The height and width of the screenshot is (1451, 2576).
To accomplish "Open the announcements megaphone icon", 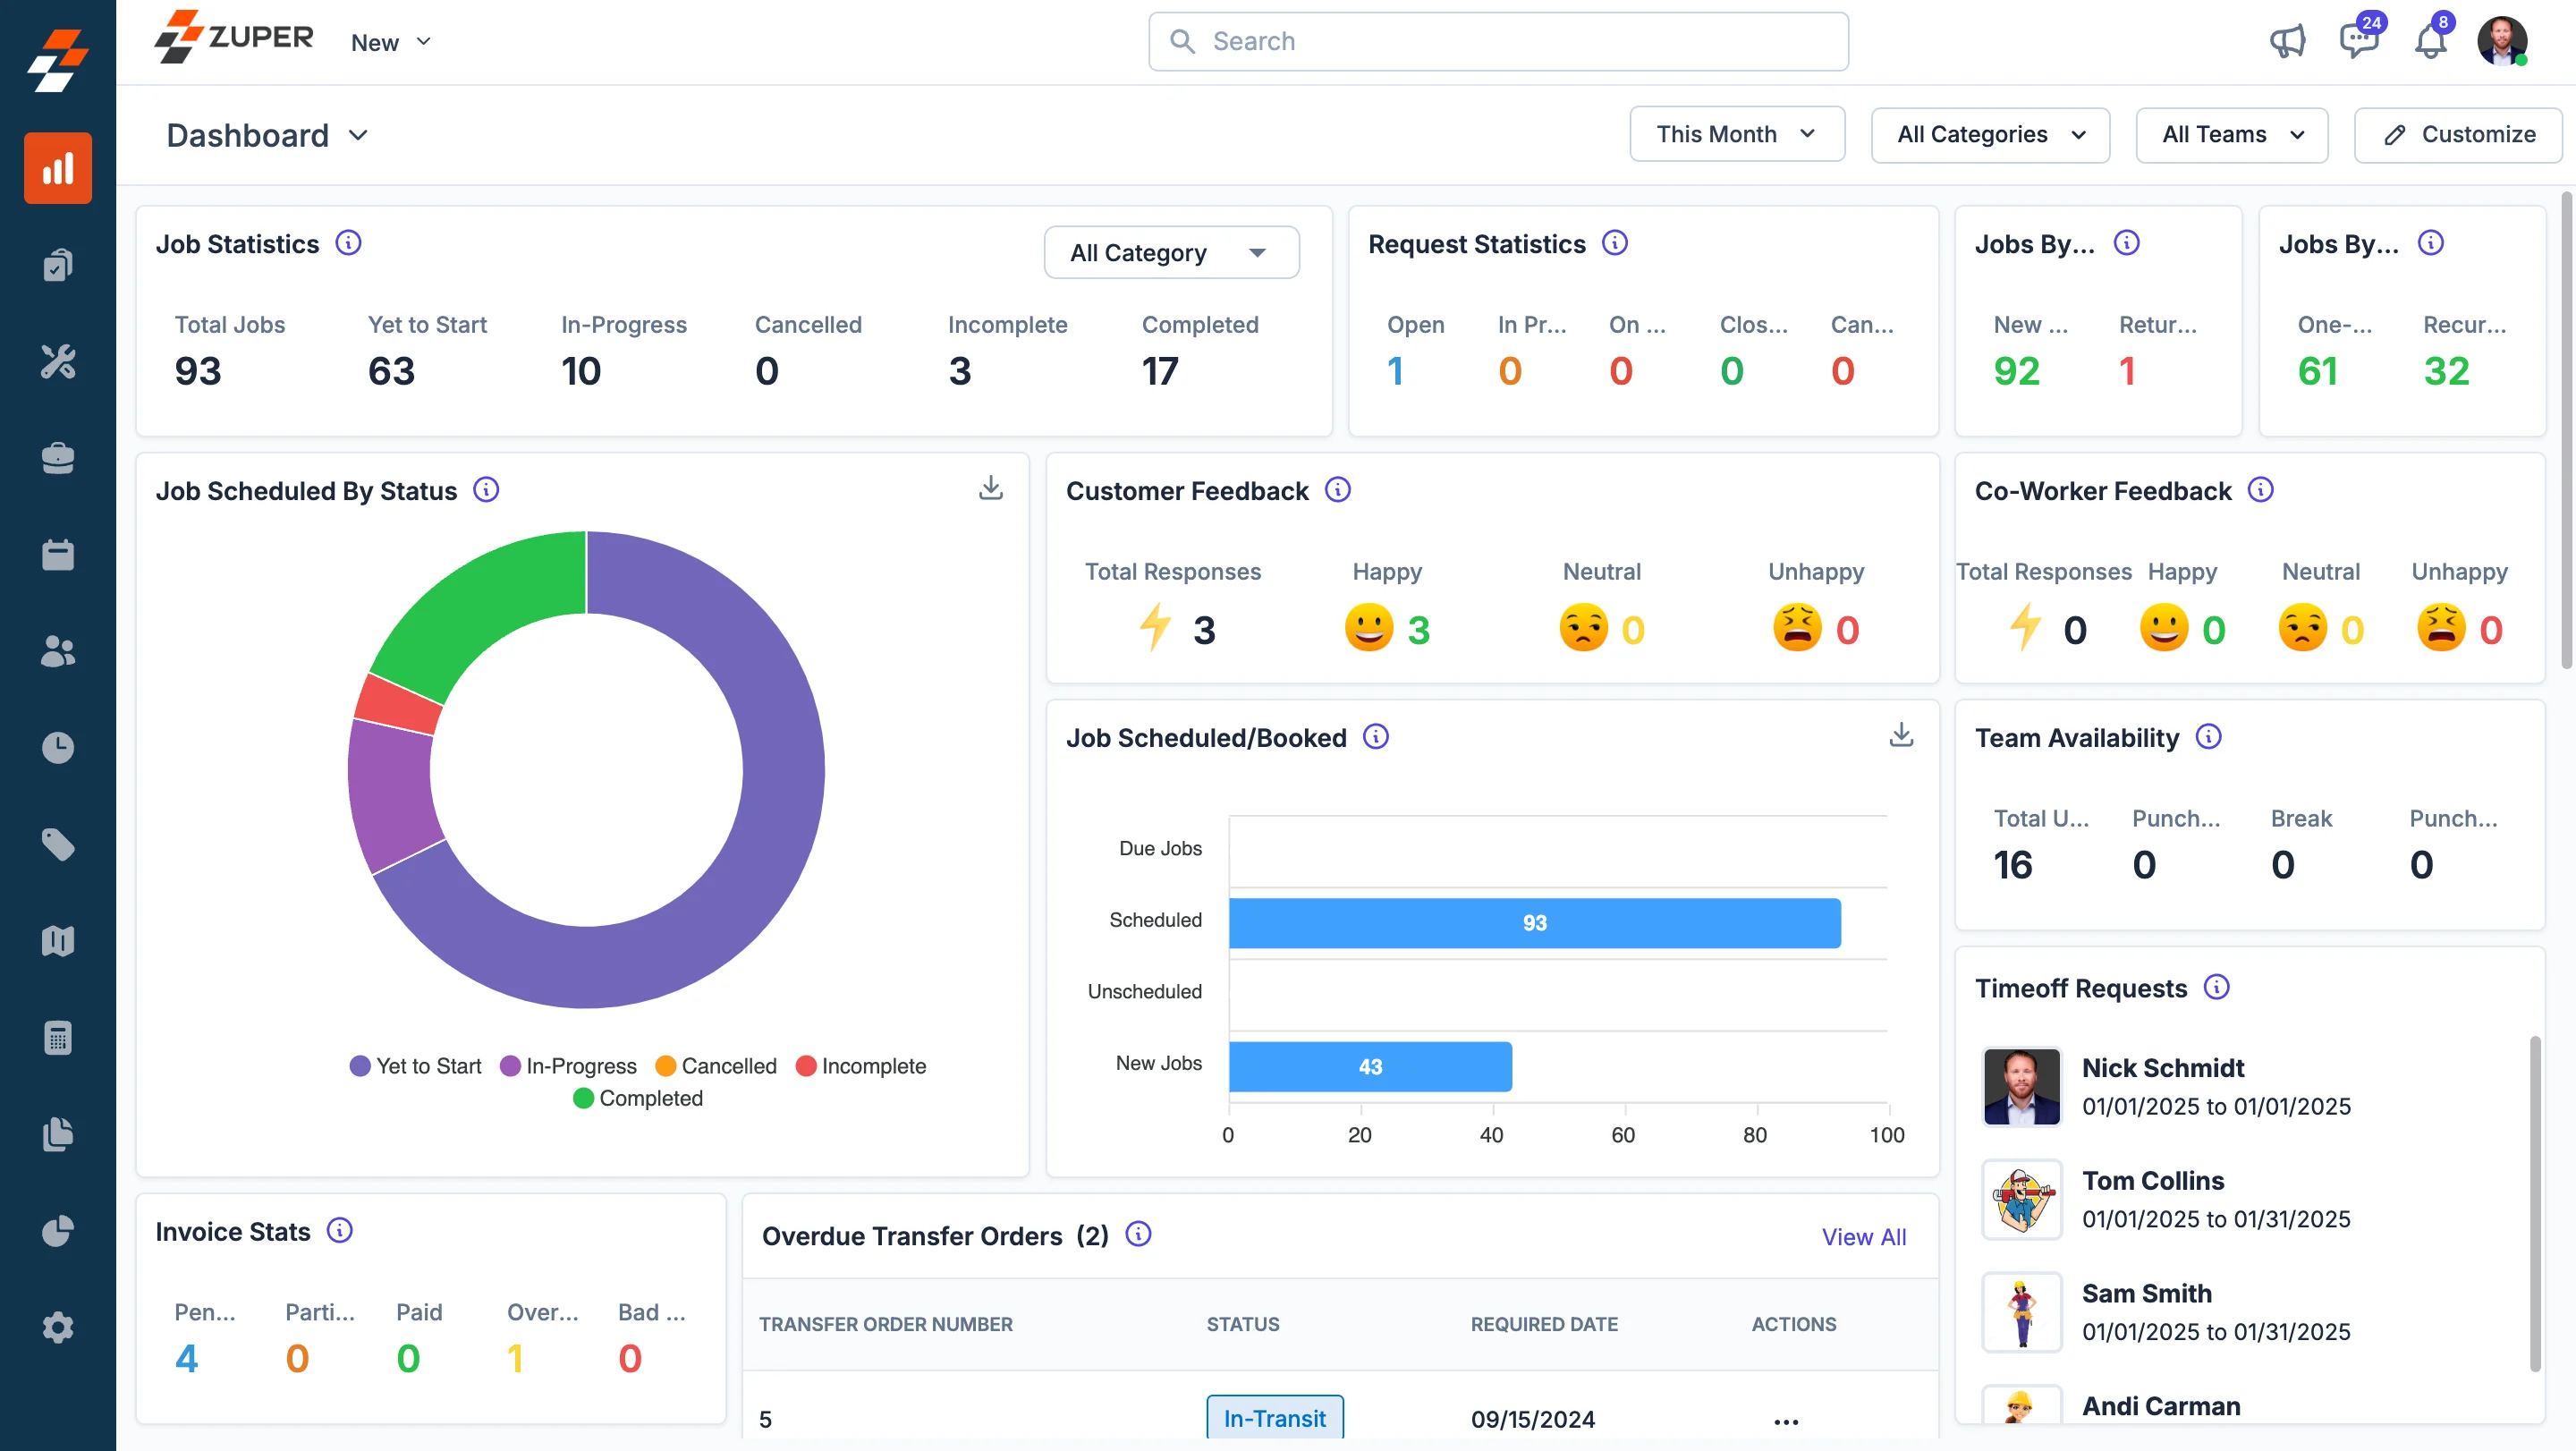I will (2289, 42).
